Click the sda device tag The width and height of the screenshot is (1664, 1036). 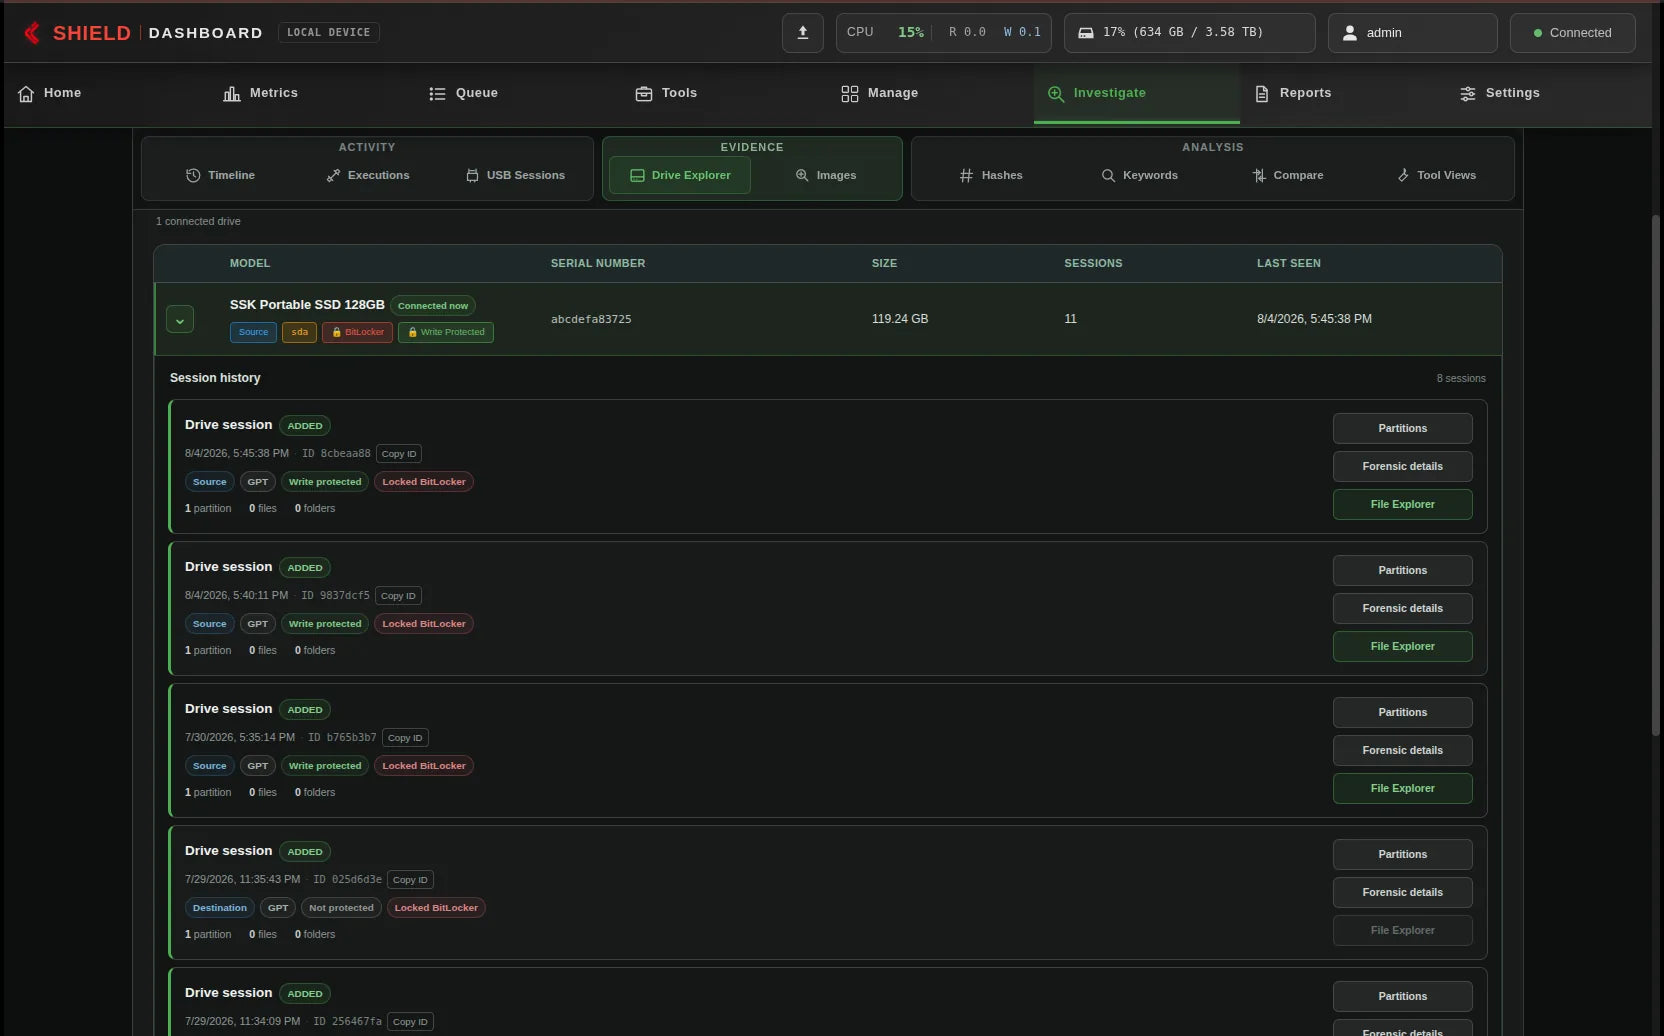[300, 332]
